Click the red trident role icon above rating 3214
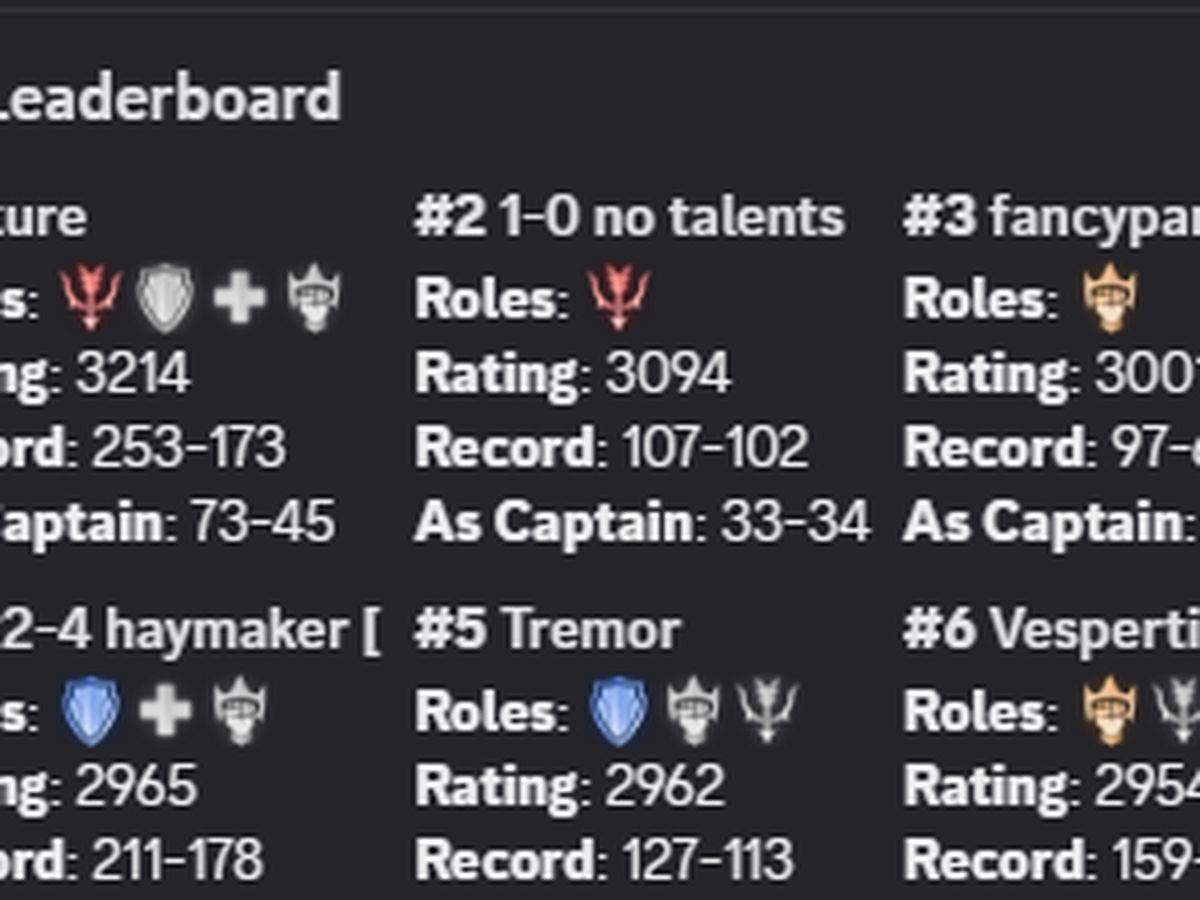Screen dimensions: 1200x900 [x=91, y=298]
